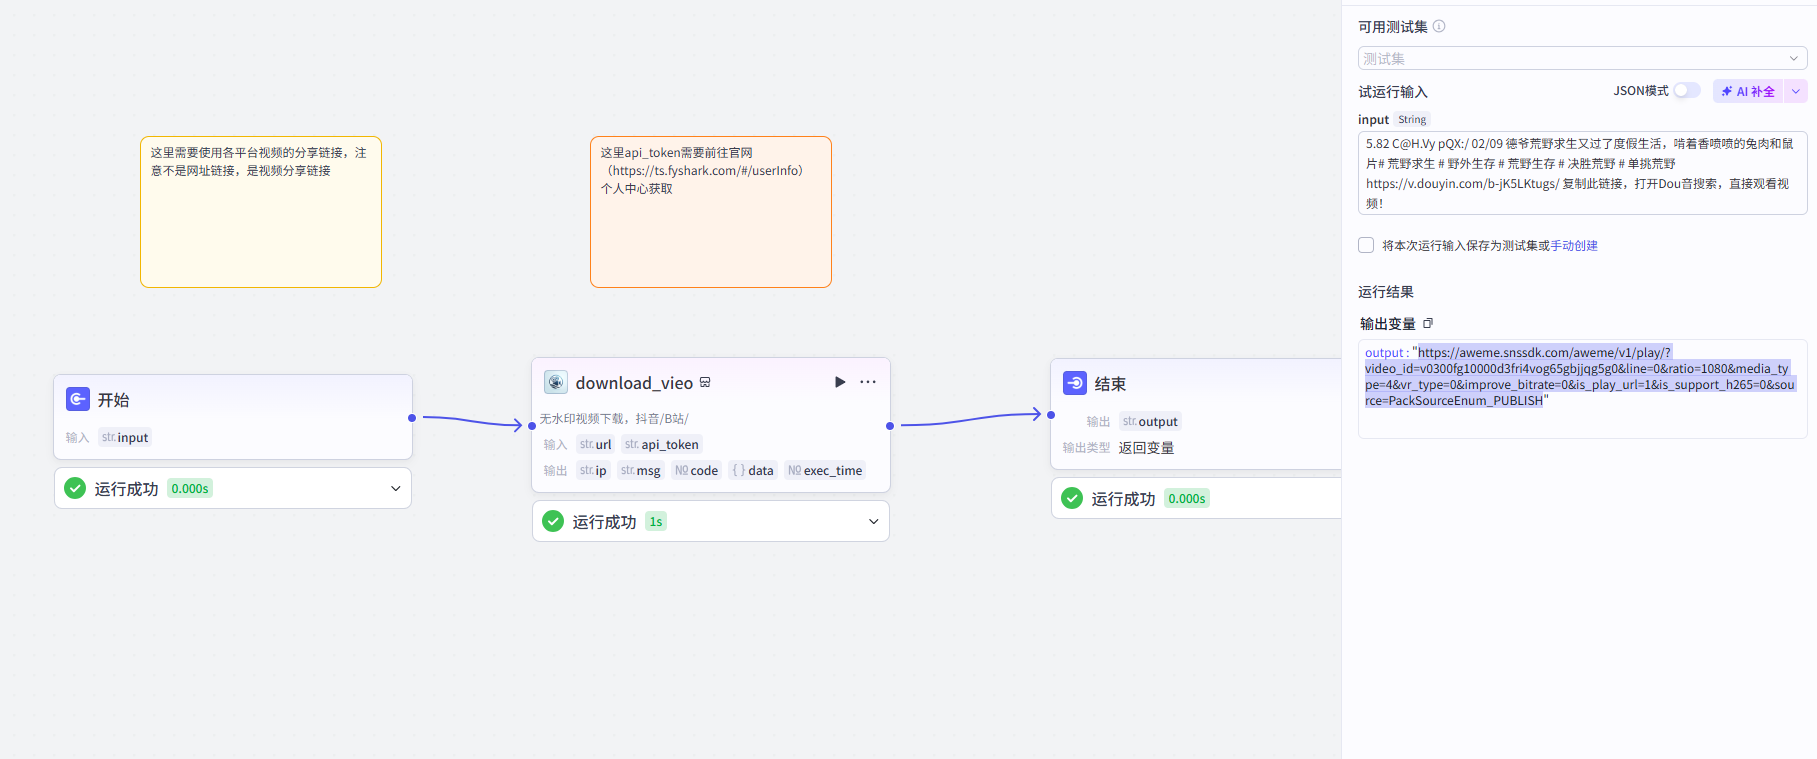Click the info icon beside 可用测试集
Viewport: 1817px width, 759px height.
pos(1439,26)
